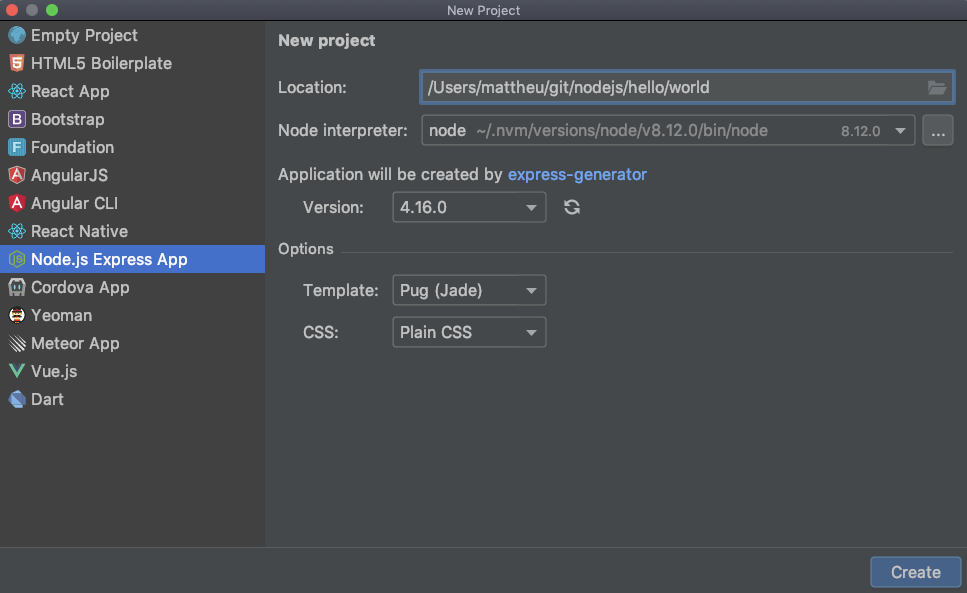
Task: Browse for location using folder icon
Action: click(x=937, y=88)
